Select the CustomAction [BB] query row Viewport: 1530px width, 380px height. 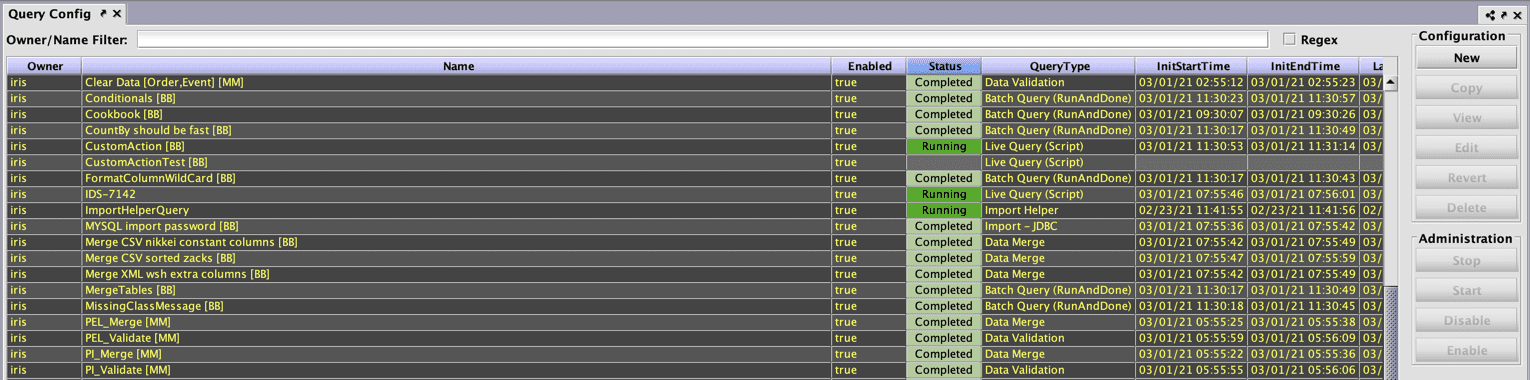[x=695, y=146]
